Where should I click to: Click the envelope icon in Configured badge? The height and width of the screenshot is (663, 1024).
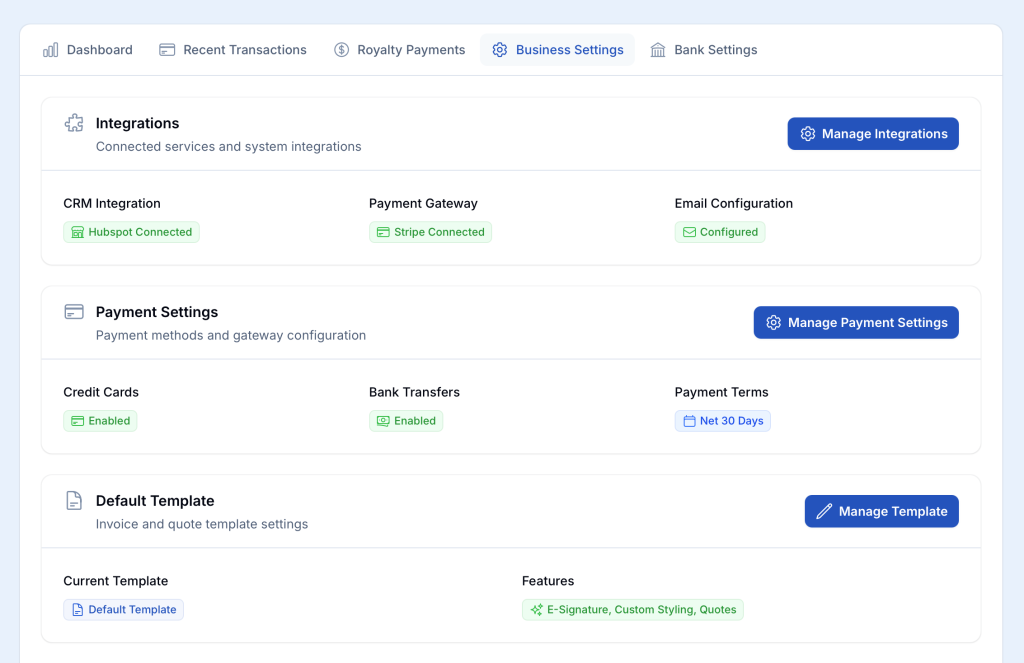click(x=689, y=232)
